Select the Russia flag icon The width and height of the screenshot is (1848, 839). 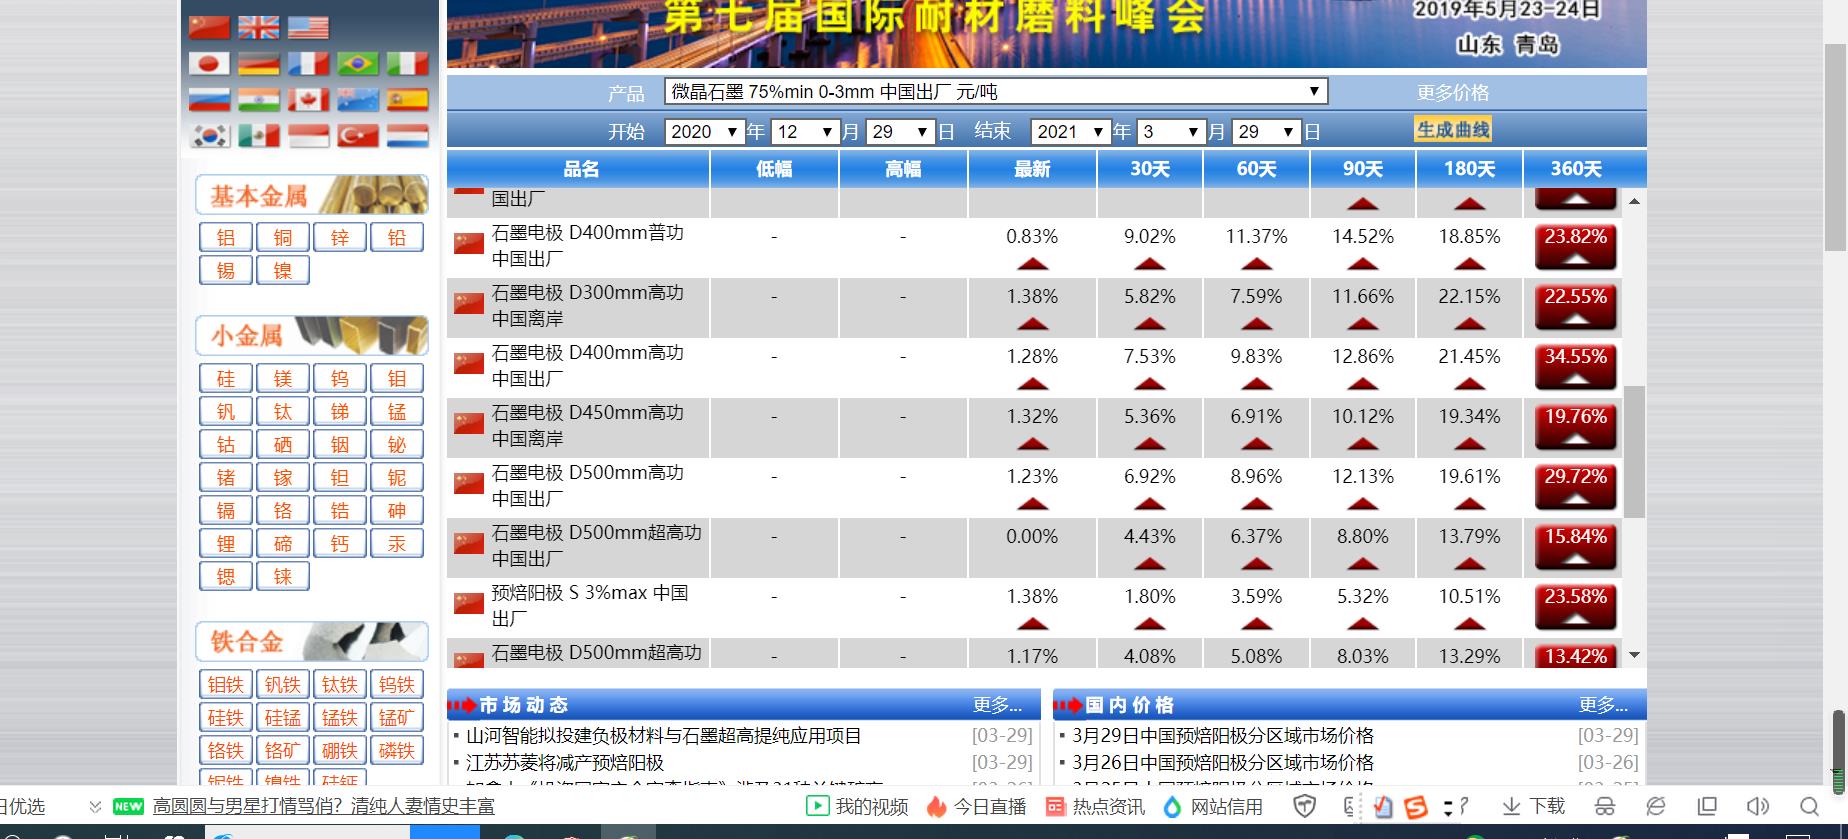click(x=209, y=100)
